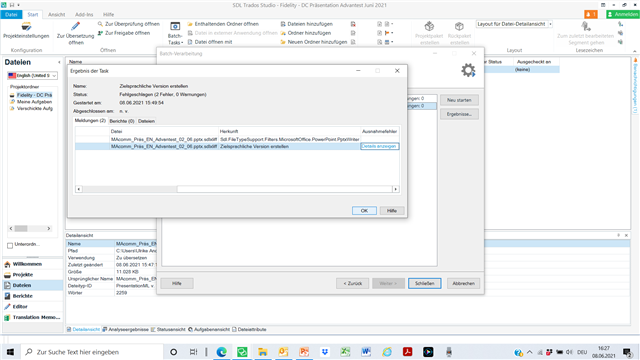Open File Explorer from the taskbar
The width and height of the screenshot is (640, 360).
point(263,352)
